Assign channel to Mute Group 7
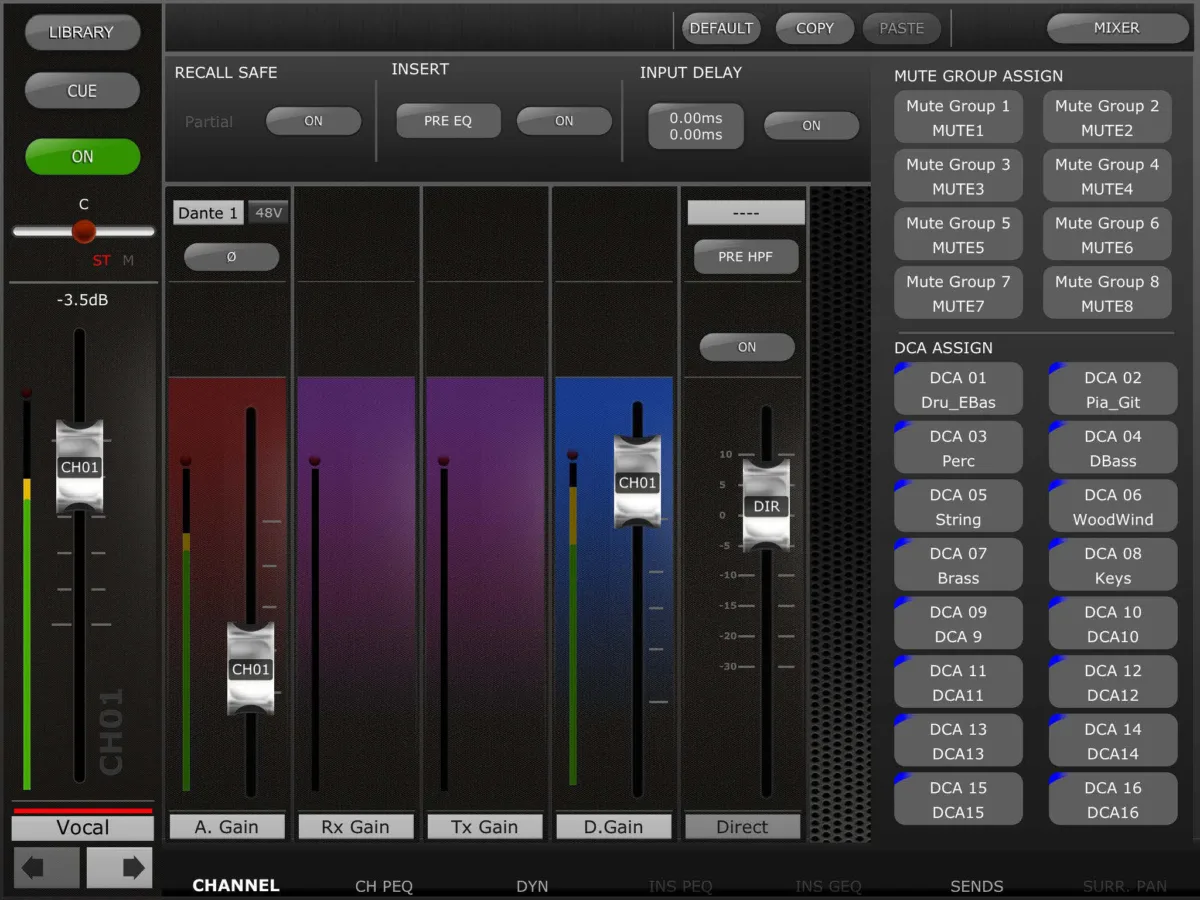The image size is (1200, 900). (958, 294)
